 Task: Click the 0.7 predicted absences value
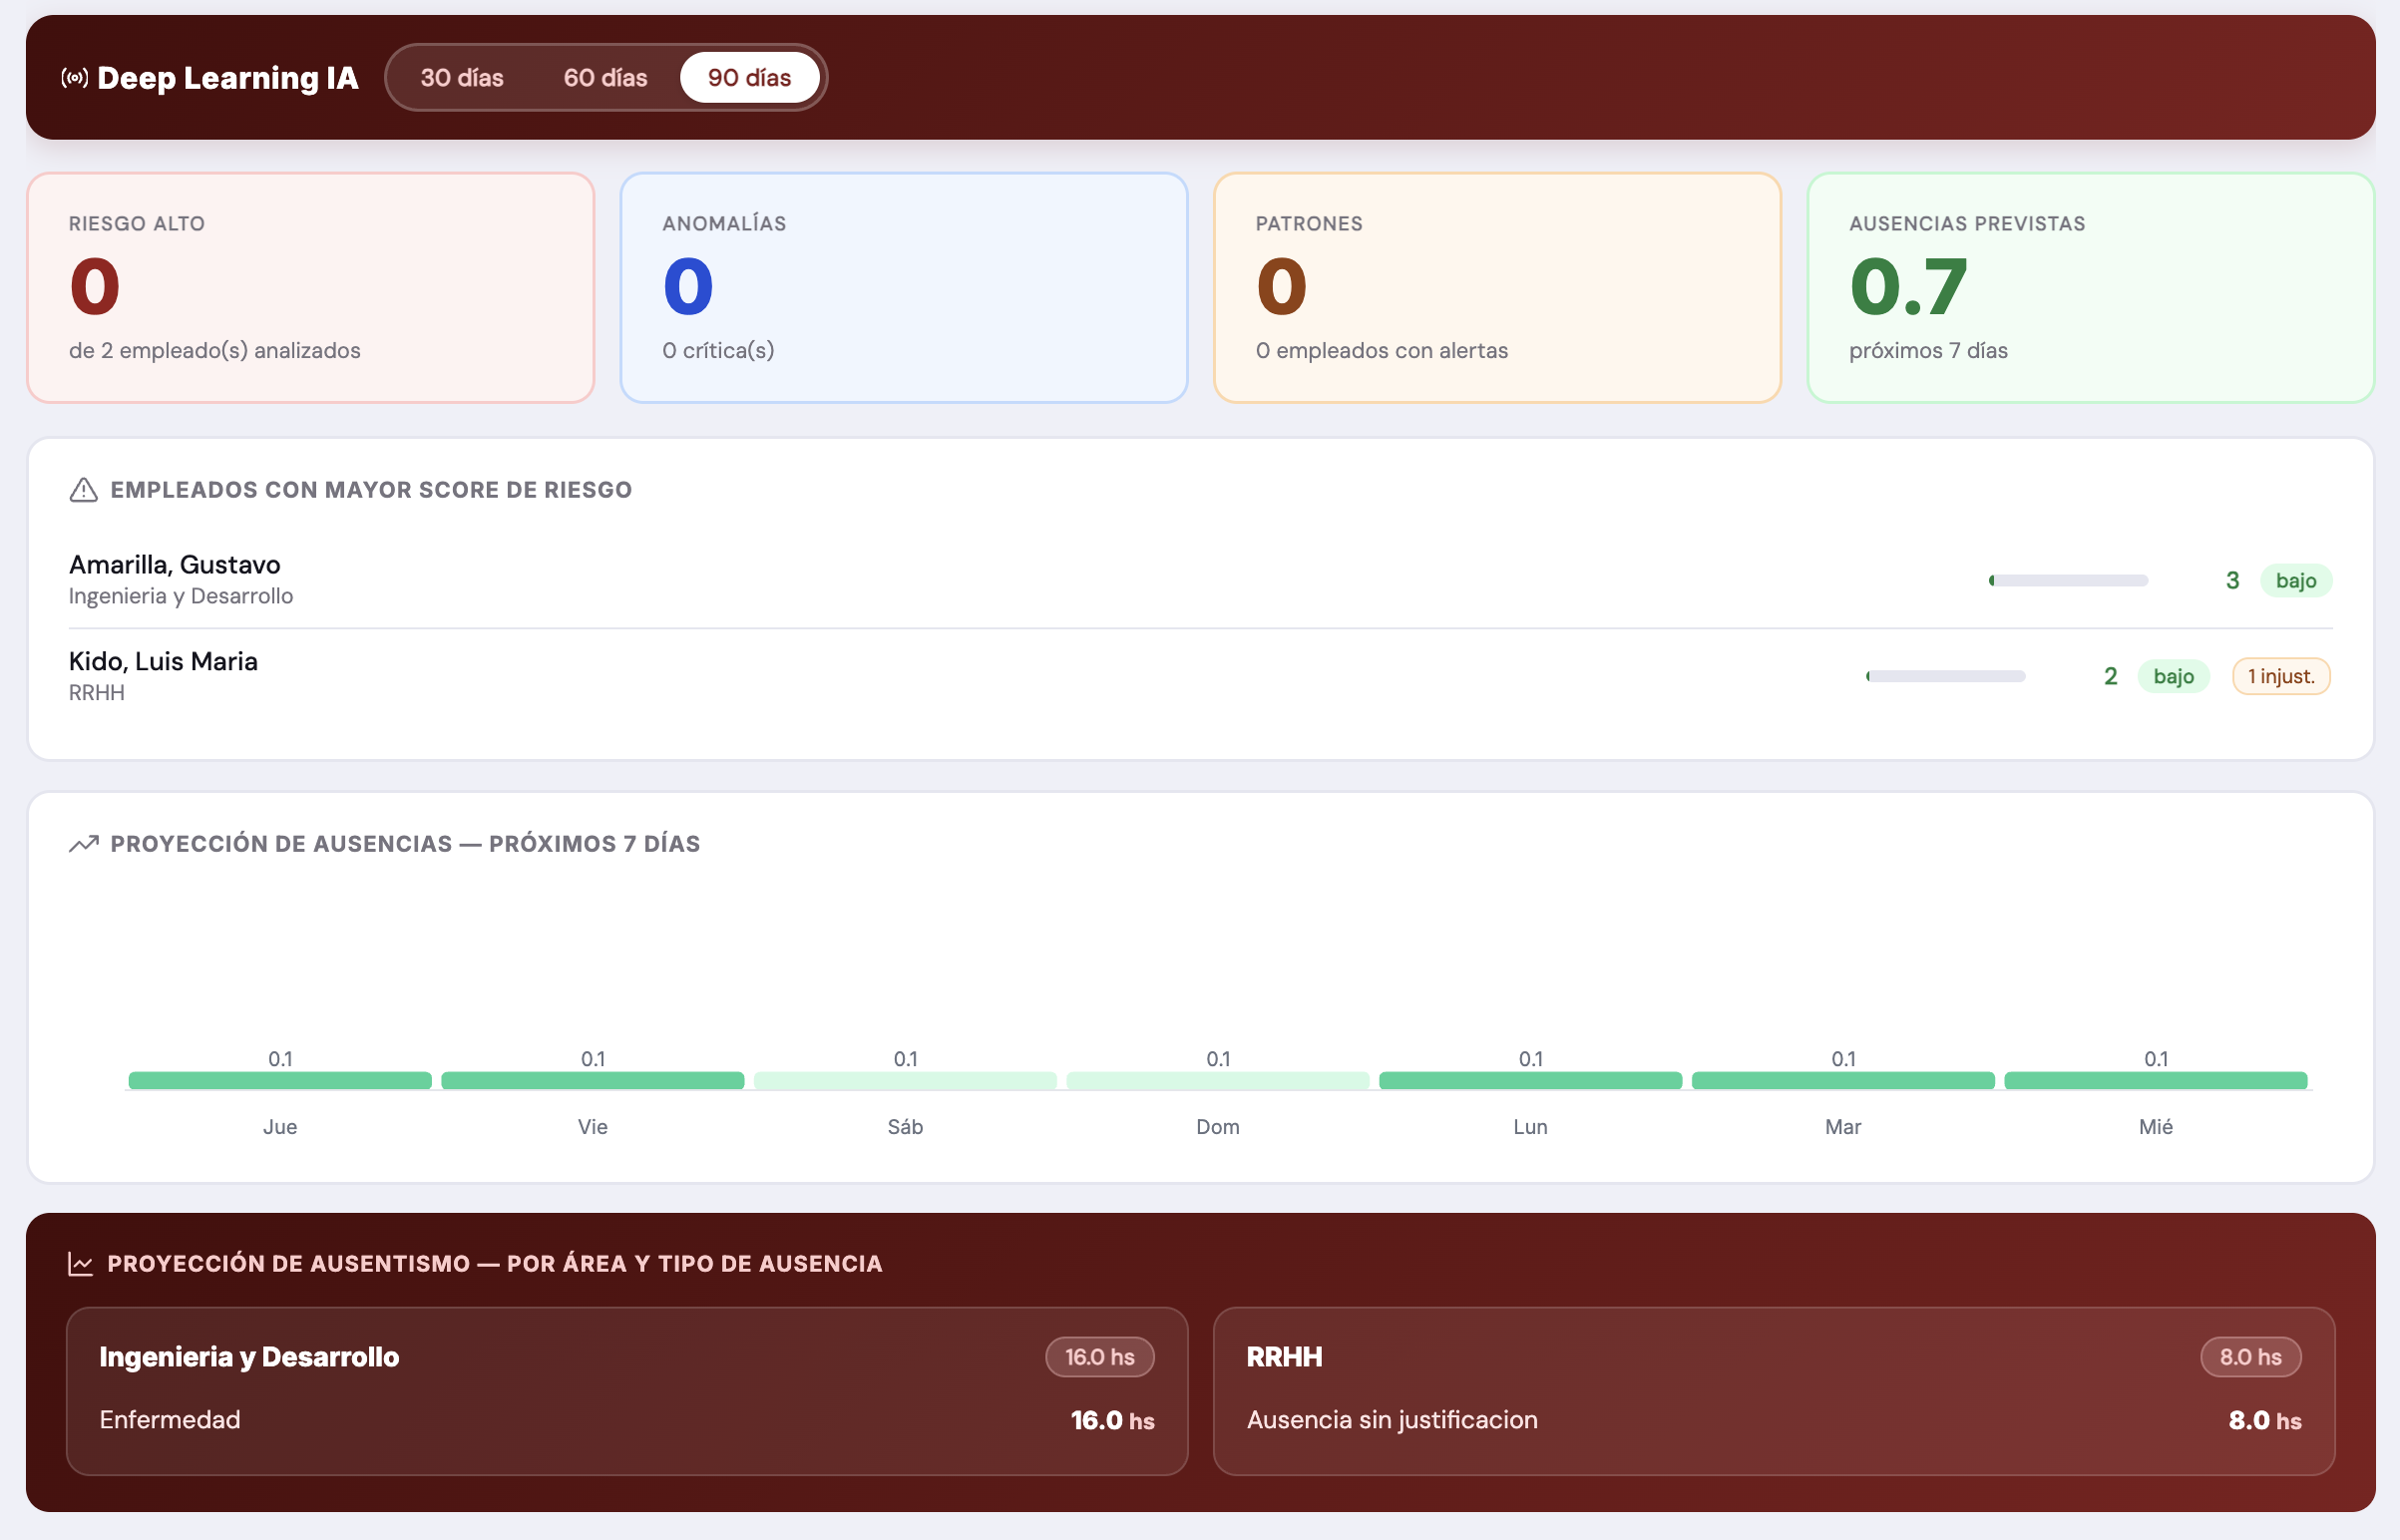point(1908,288)
